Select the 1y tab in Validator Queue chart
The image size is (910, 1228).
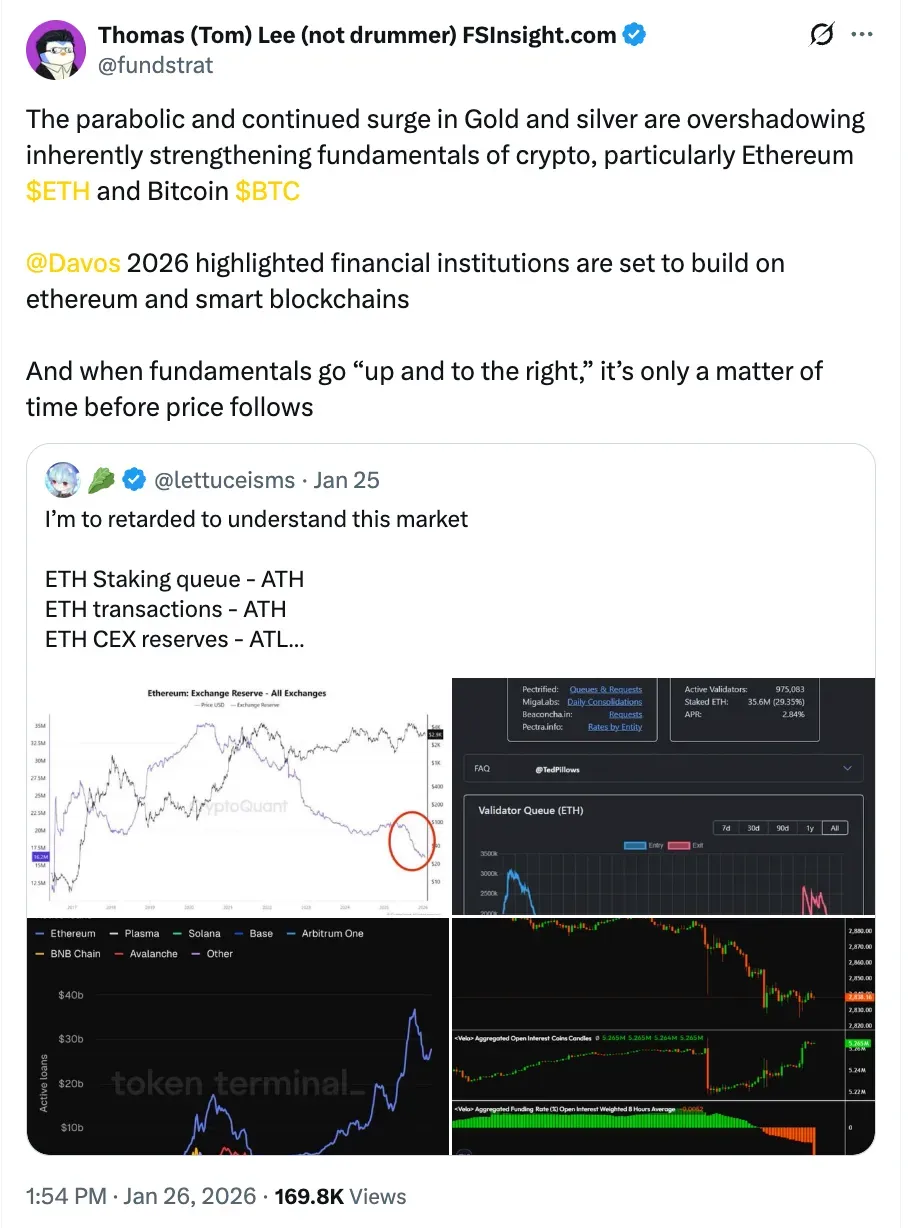(x=810, y=827)
